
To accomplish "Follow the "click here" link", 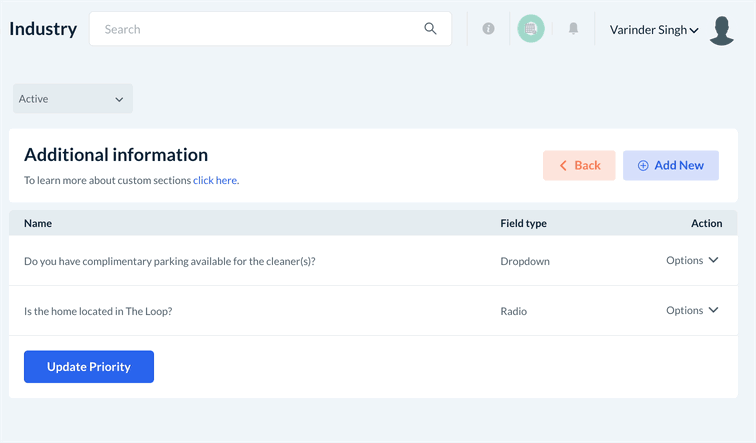I will pyautogui.click(x=215, y=181).
